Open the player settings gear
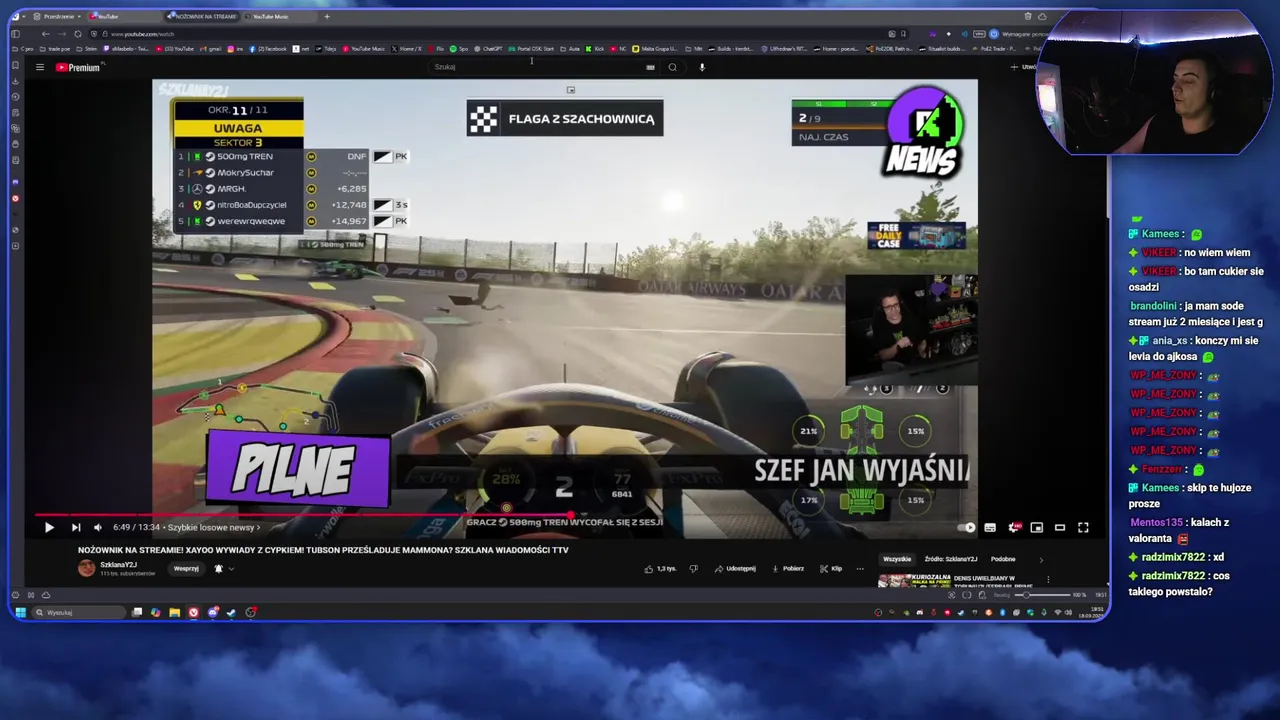This screenshot has height=720, width=1280. pyautogui.click(x=1014, y=527)
